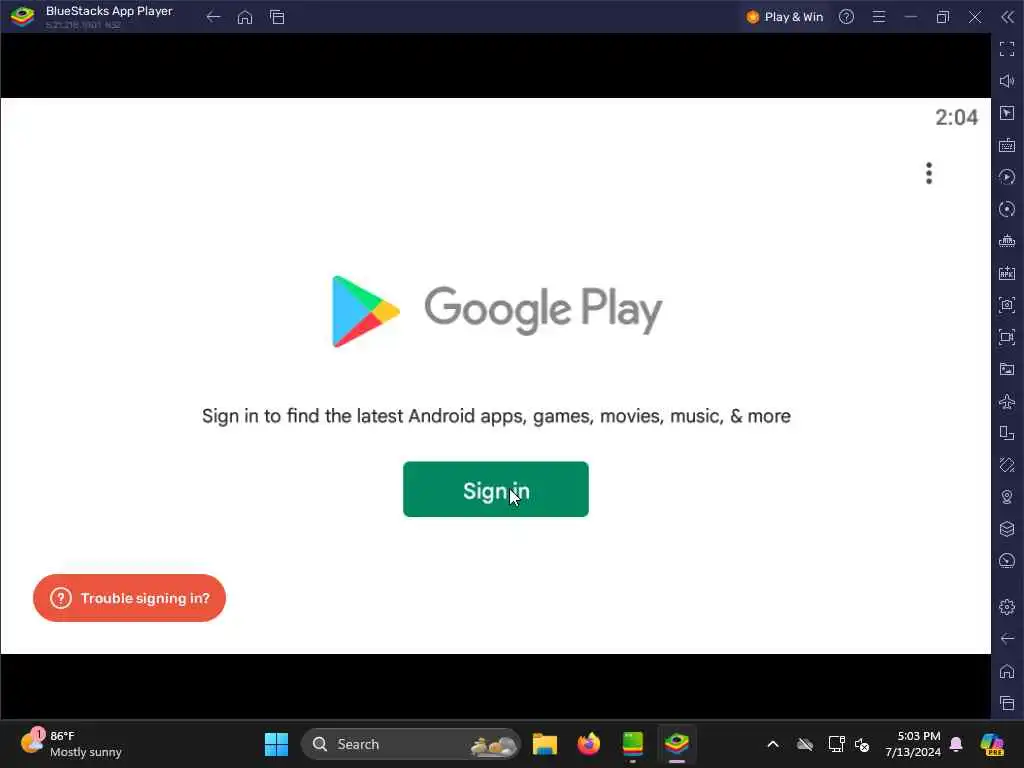
Task: Open the Trouble signing in? help
Action: [129, 598]
